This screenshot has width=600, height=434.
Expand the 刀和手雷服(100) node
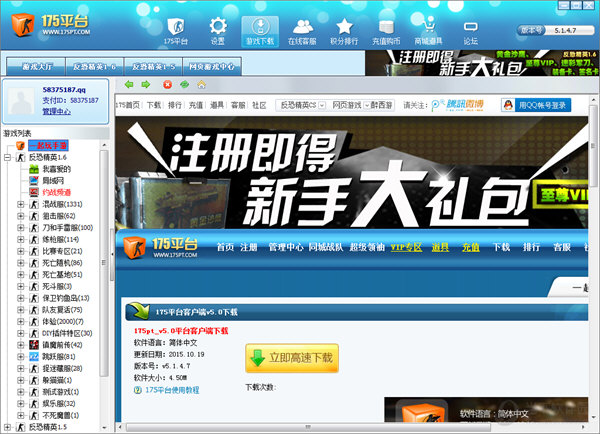21,228
